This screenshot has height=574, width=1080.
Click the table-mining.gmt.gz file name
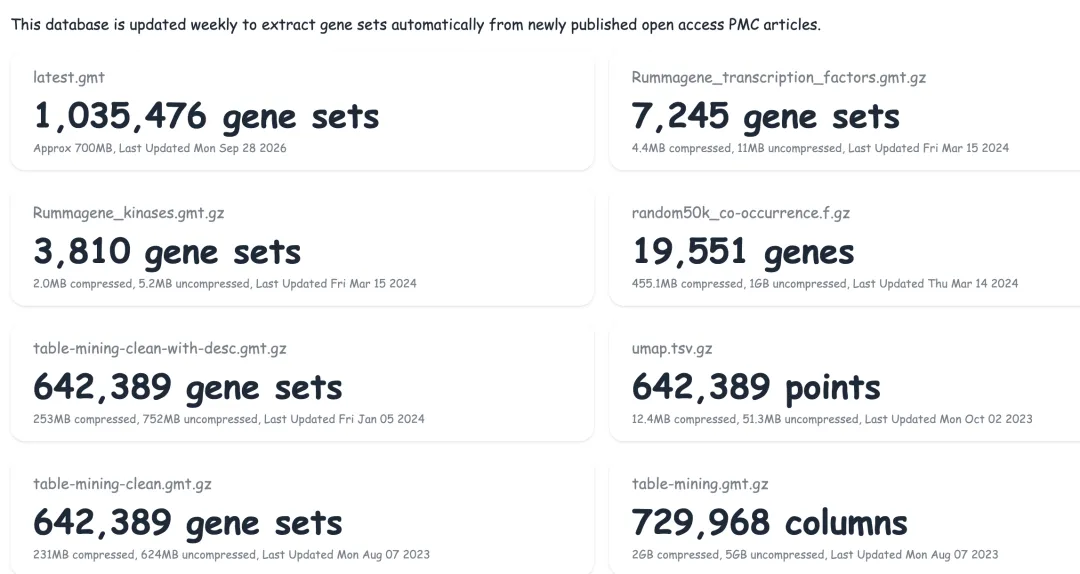[x=700, y=484]
